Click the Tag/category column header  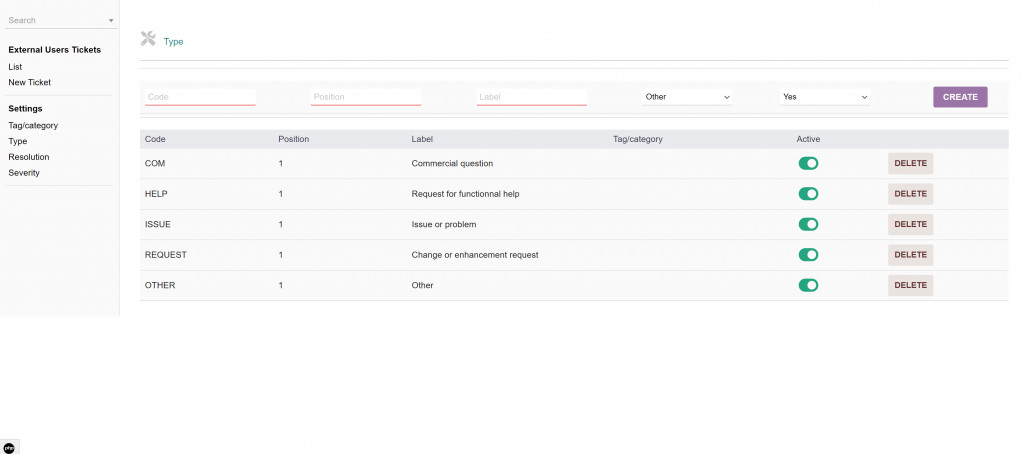[637, 139]
